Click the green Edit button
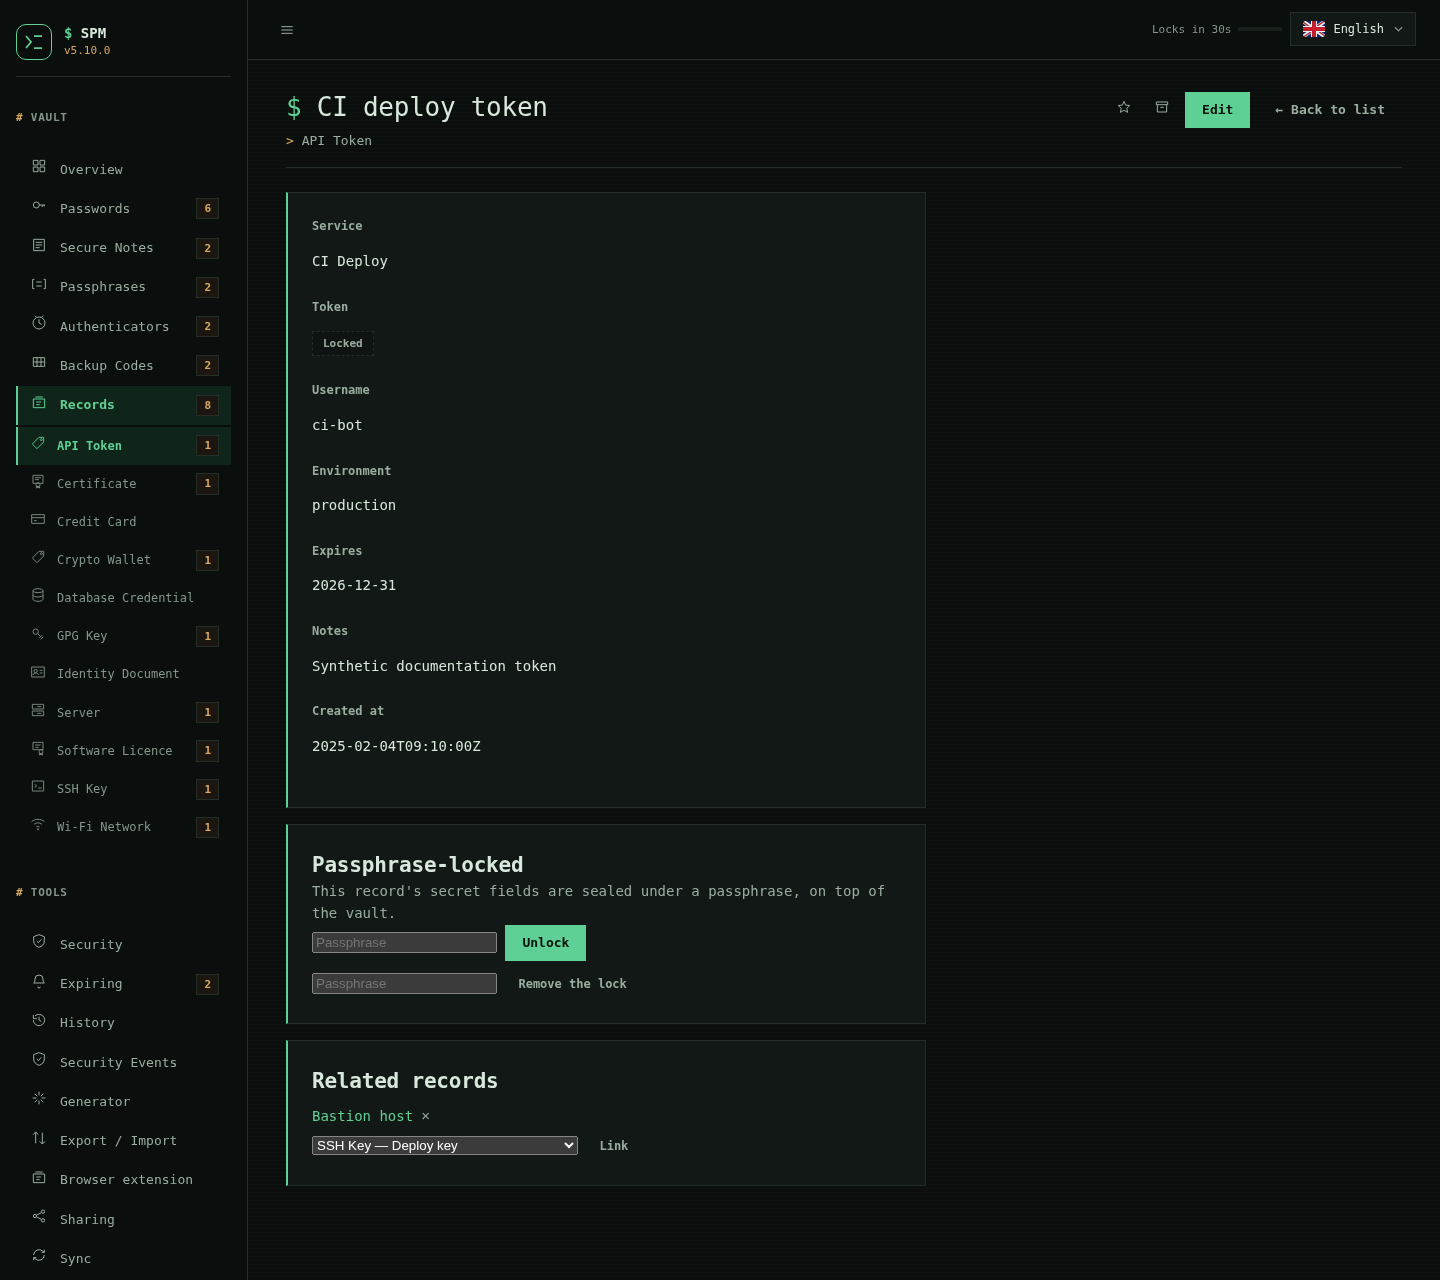This screenshot has height=1280, width=1440. 1217,110
